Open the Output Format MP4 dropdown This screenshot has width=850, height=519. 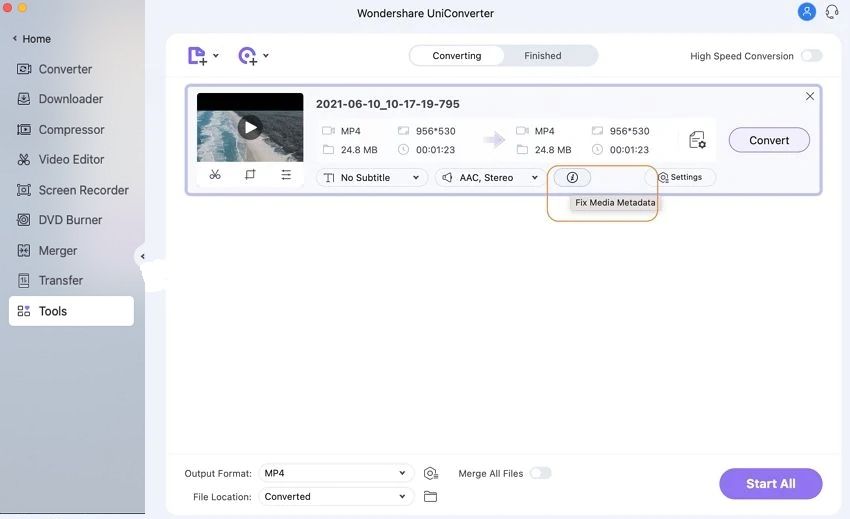coord(336,473)
